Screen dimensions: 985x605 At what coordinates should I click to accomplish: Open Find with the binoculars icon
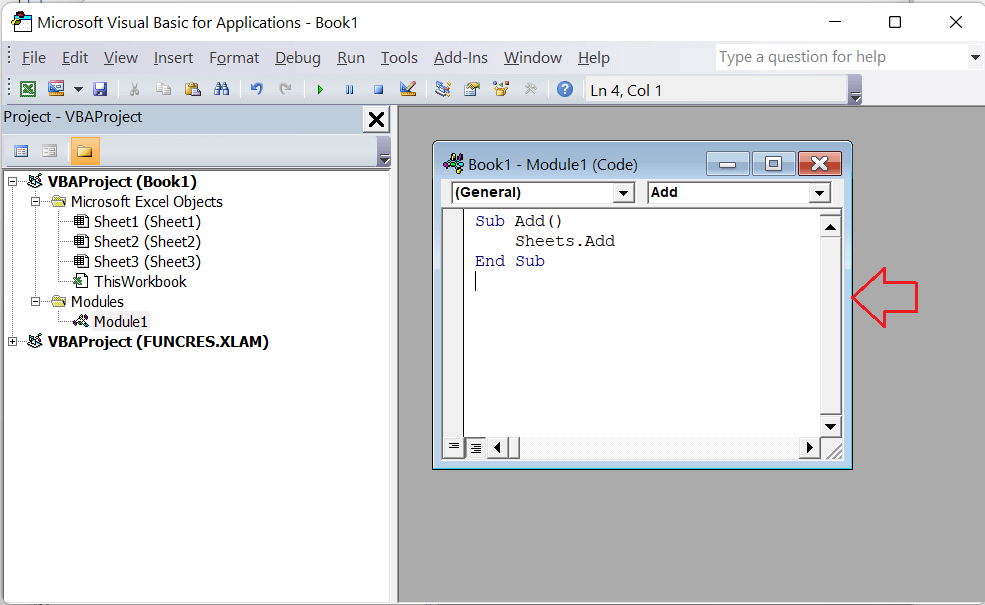coord(221,89)
